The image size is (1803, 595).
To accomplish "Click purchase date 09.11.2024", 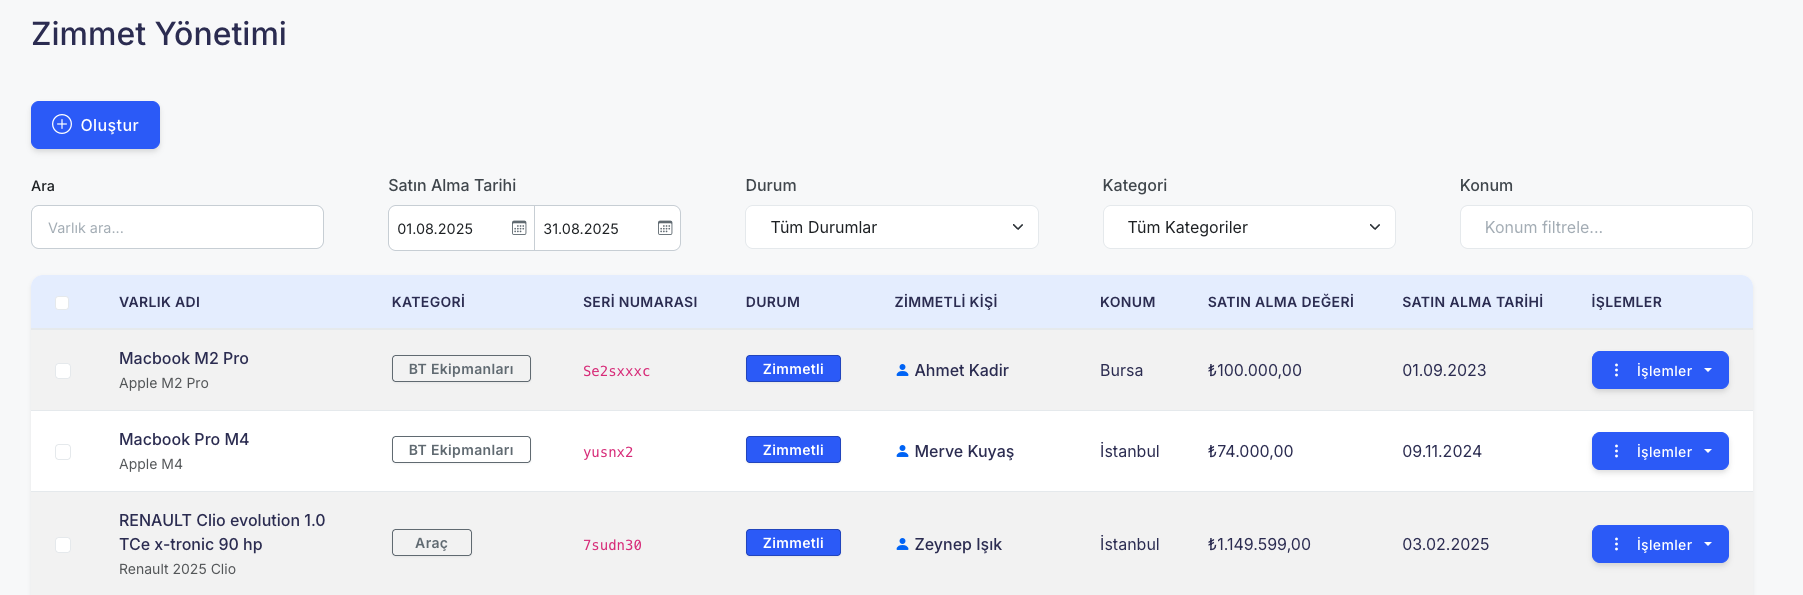I will pyautogui.click(x=1442, y=451).
